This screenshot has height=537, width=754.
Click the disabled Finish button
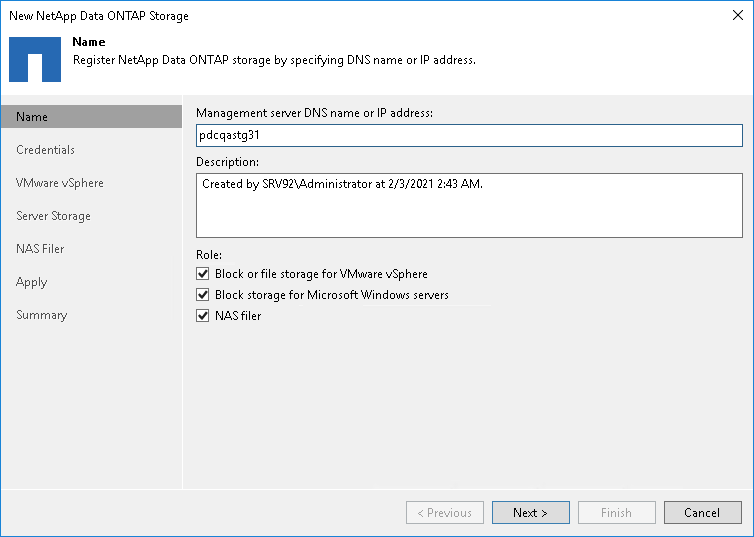pos(616,512)
